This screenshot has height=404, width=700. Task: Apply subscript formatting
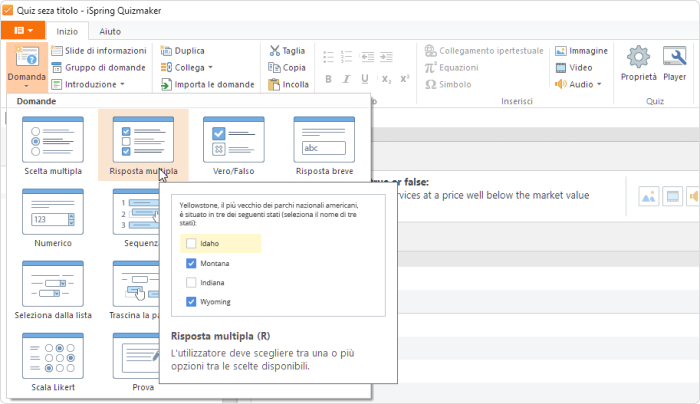pyautogui.click(x=386, y=79)
